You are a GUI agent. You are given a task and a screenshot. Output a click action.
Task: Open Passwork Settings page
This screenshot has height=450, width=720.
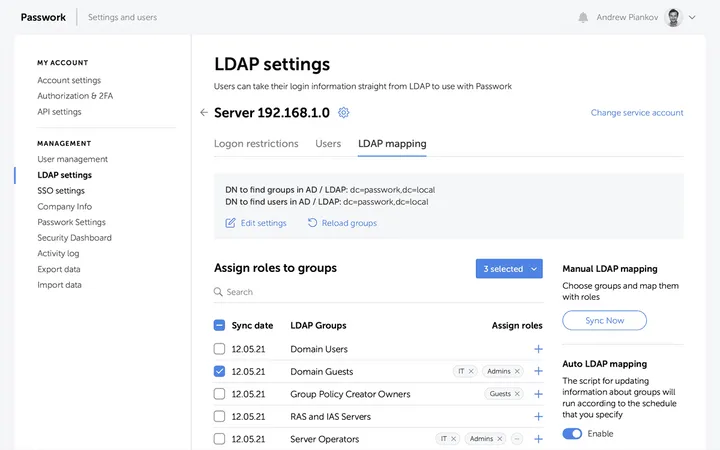[71, 222]
